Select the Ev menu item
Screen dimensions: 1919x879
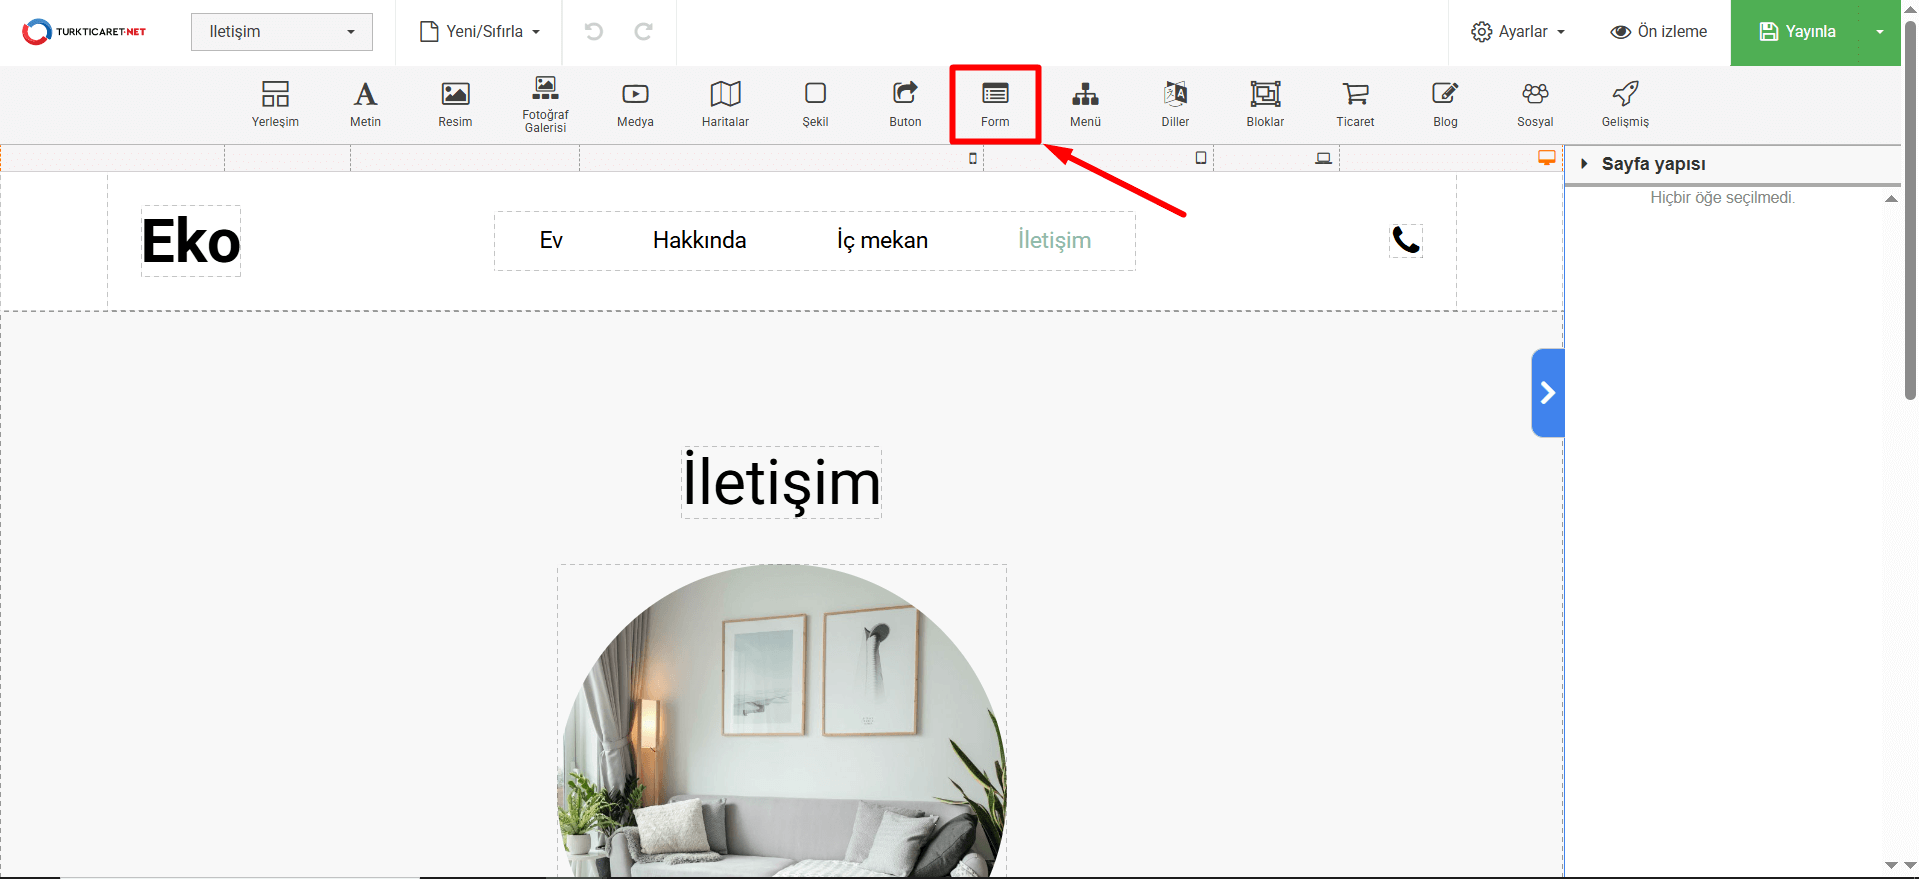(551, 240)
